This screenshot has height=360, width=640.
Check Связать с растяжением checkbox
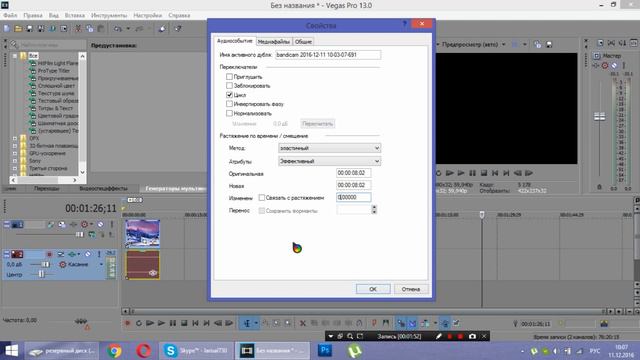pos(262,198)
